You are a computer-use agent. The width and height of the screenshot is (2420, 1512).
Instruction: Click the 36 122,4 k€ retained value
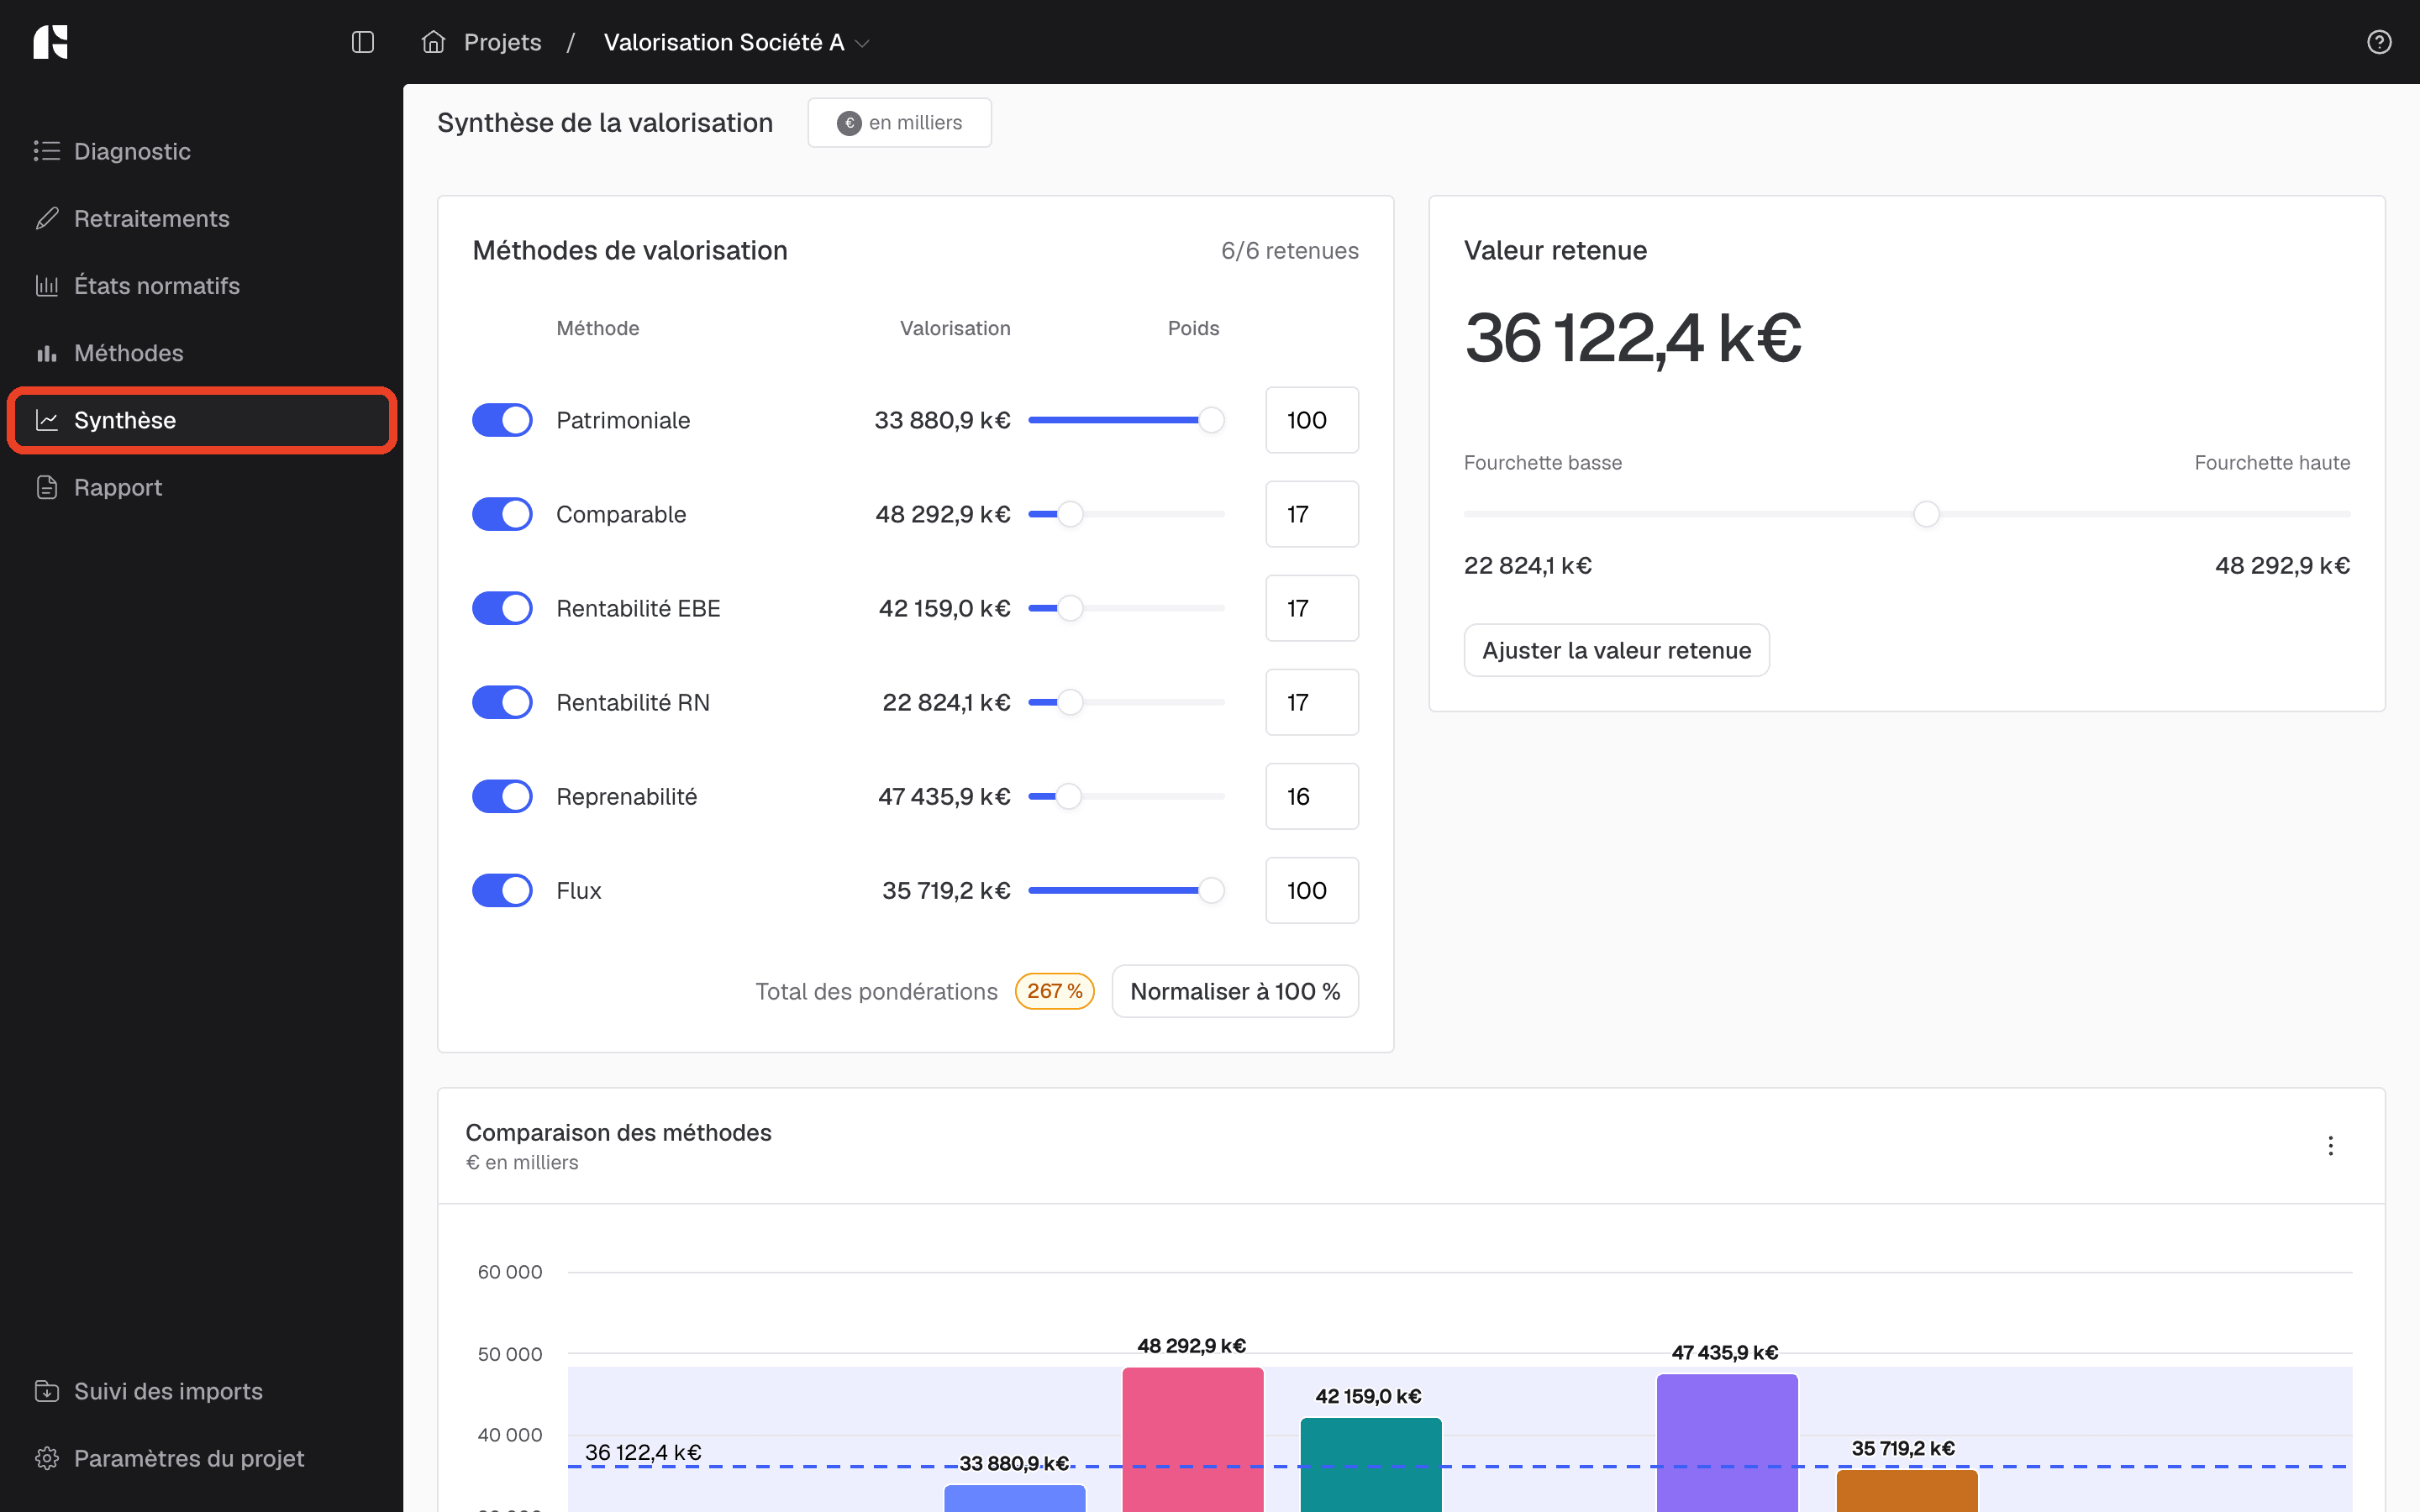coord(1632,338)
